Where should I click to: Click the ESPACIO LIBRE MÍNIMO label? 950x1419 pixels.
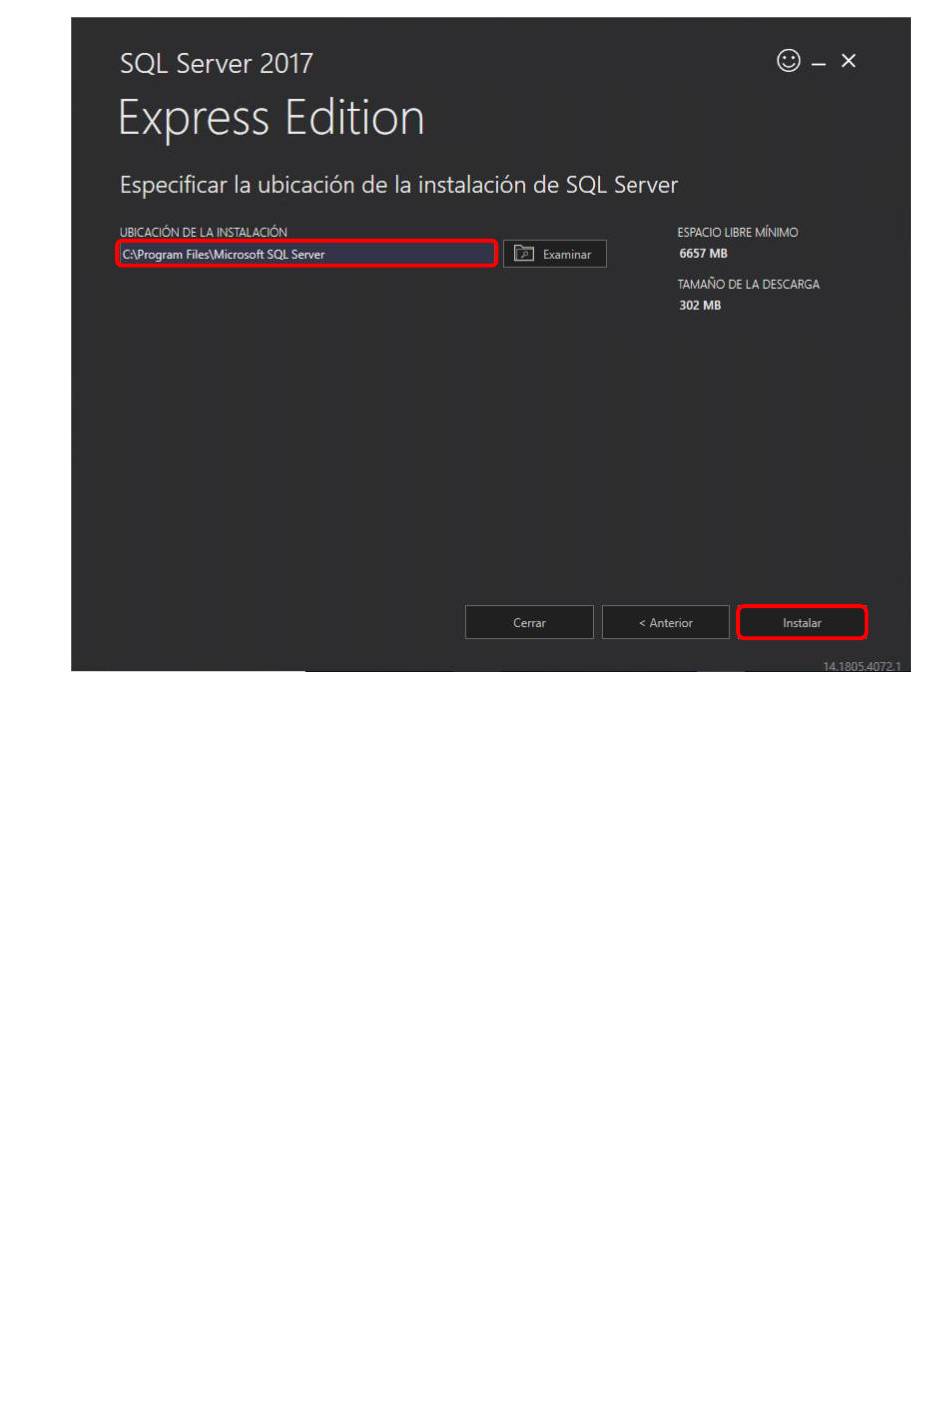[x=738, y=232]
